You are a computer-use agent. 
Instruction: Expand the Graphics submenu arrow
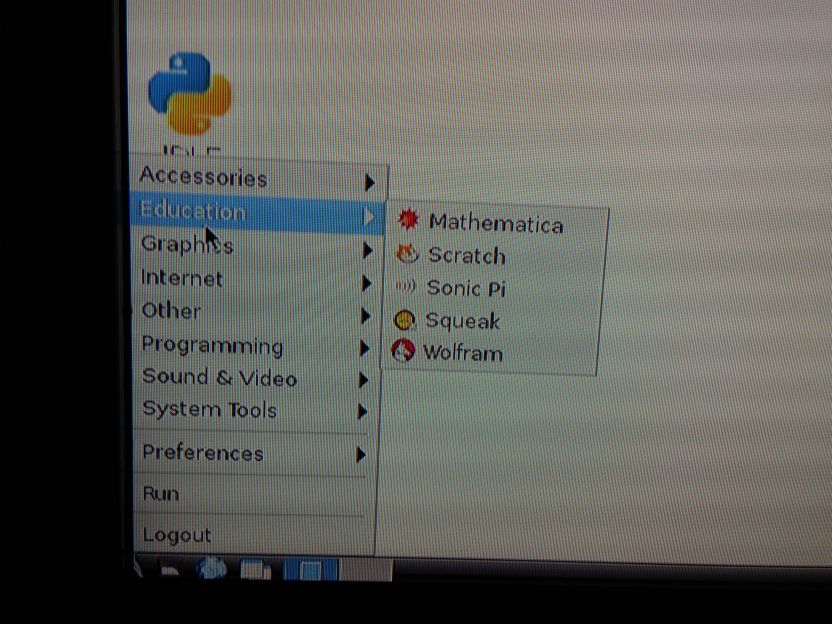point(367,250)
